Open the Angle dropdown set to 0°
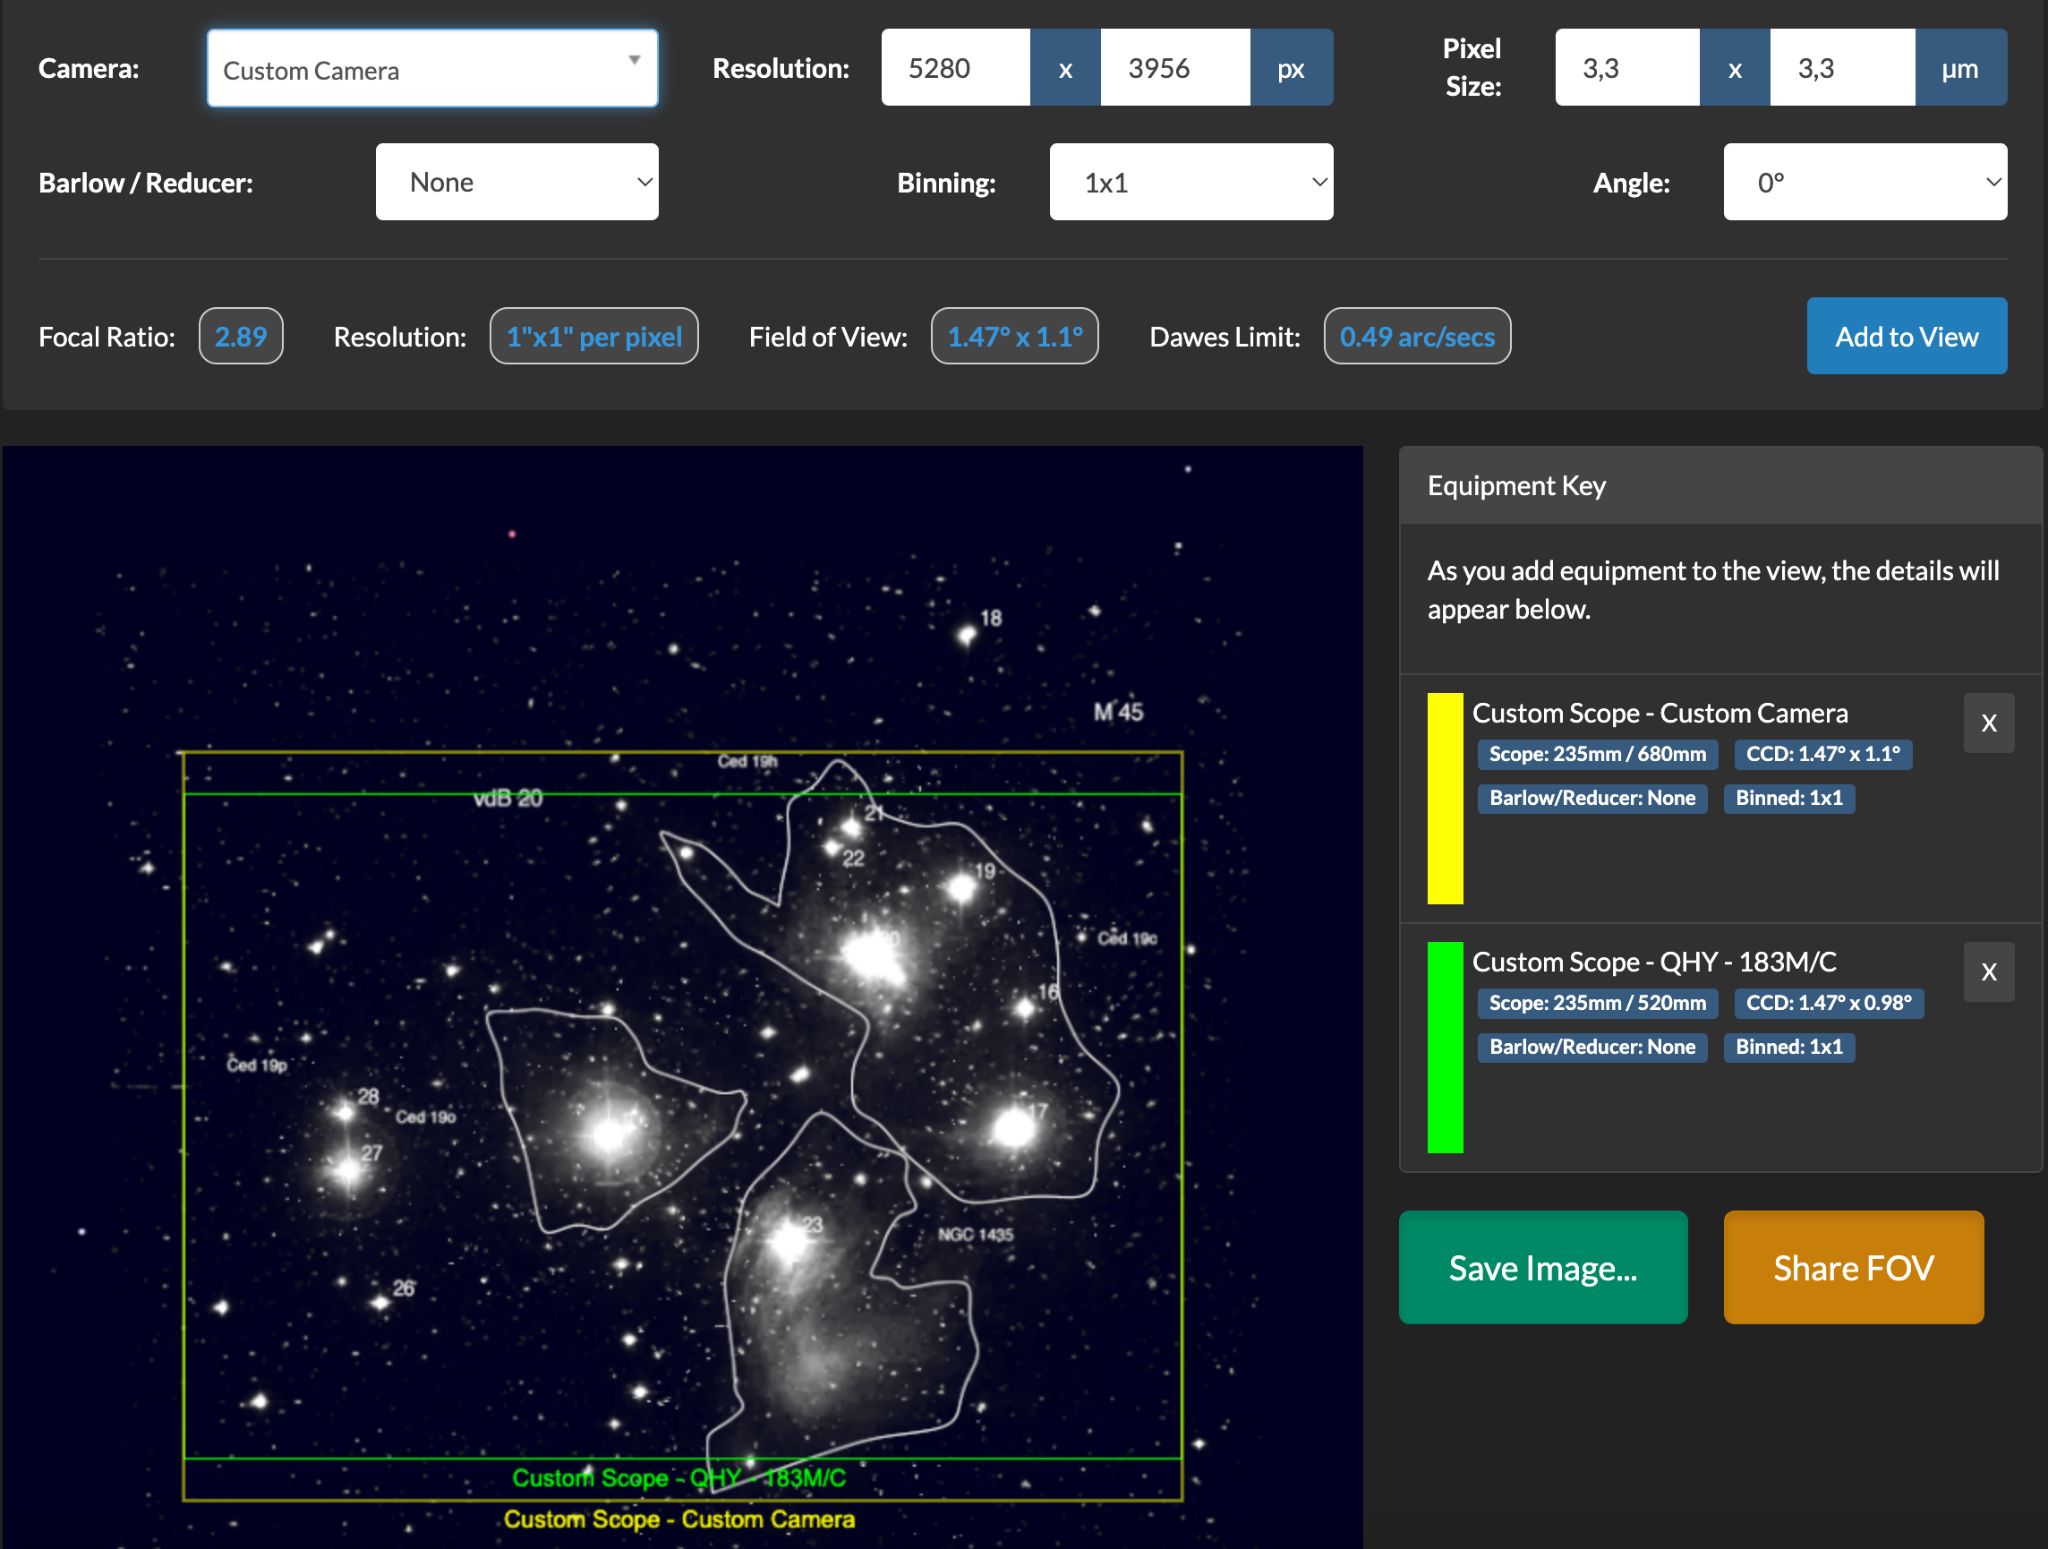 point(1865,182)
